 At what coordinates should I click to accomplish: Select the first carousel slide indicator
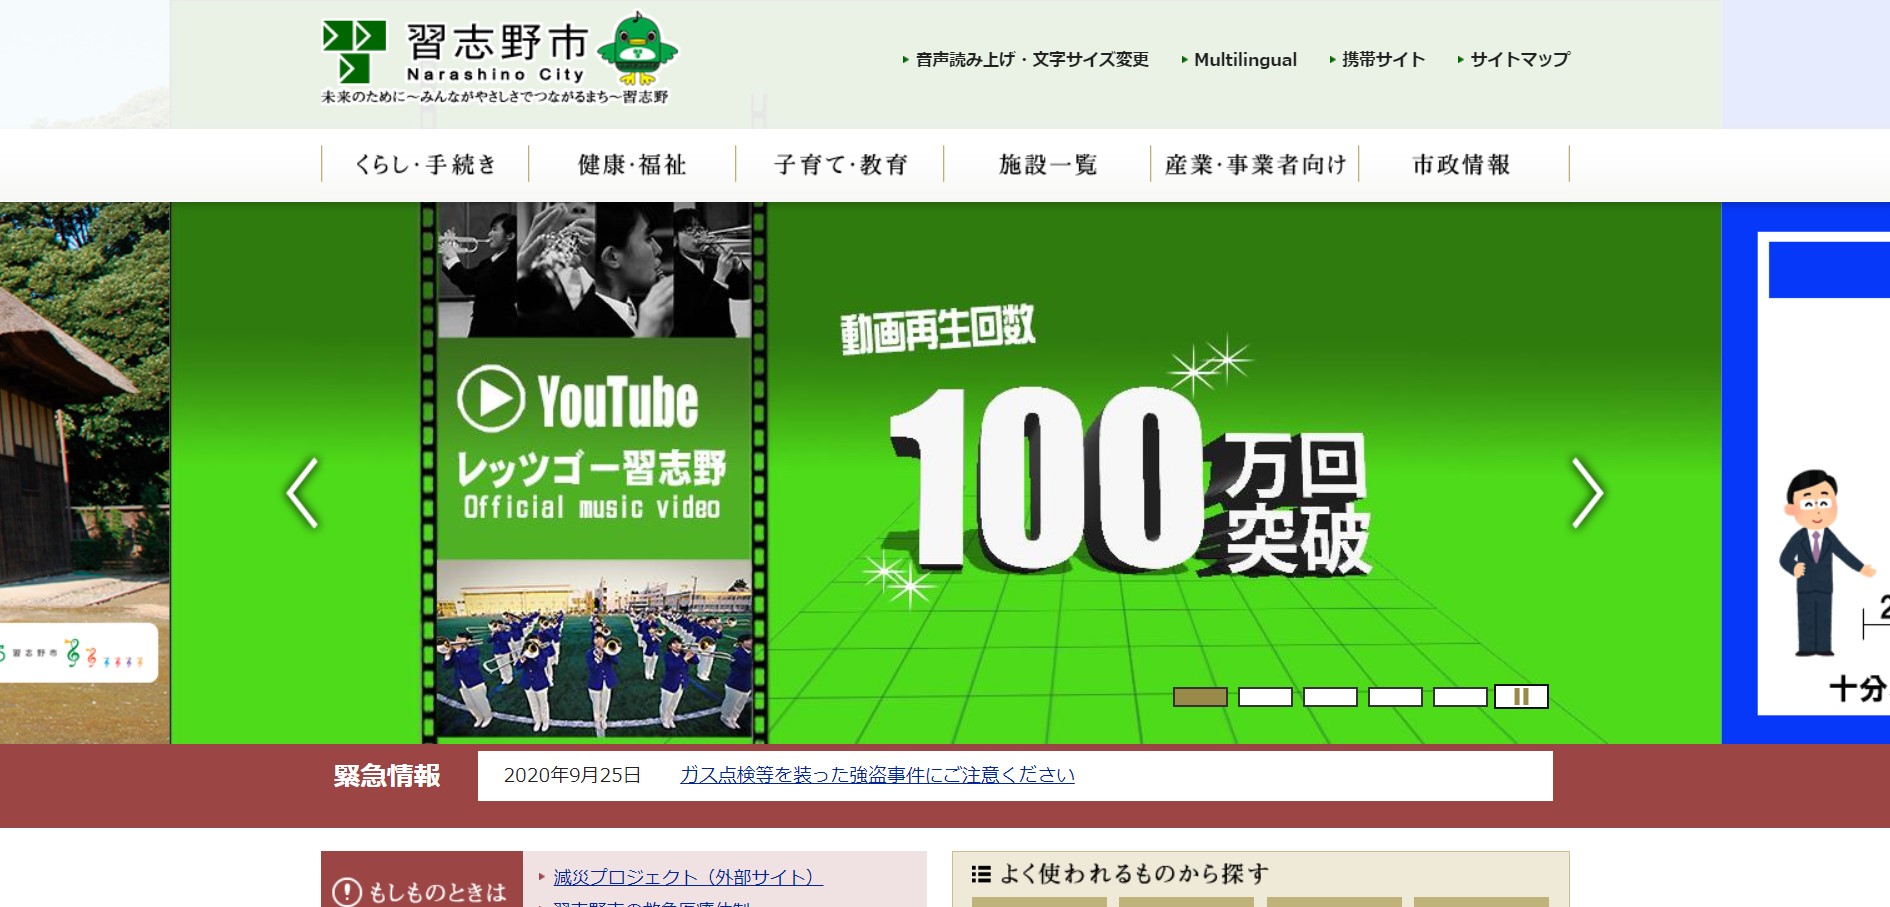tap(1200, 697)
